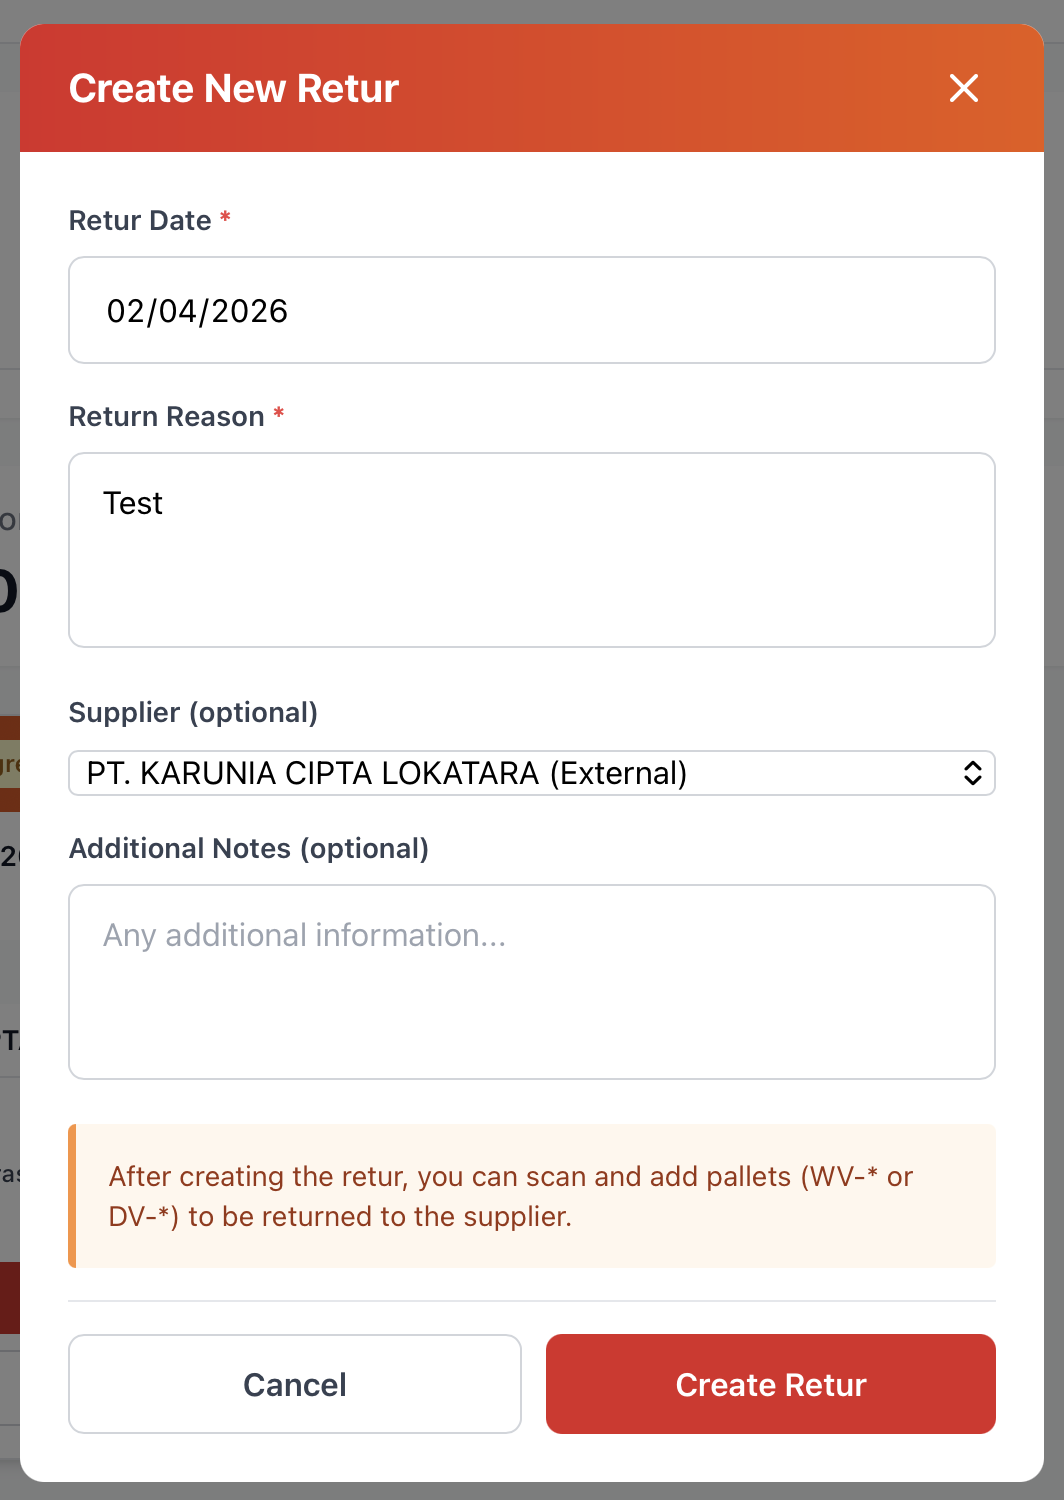Select the PT. KARUNIA CIPTA LOKATARA supplier text
Viewport: 1064px width, 1500px height.
click(x=387, y=773)
